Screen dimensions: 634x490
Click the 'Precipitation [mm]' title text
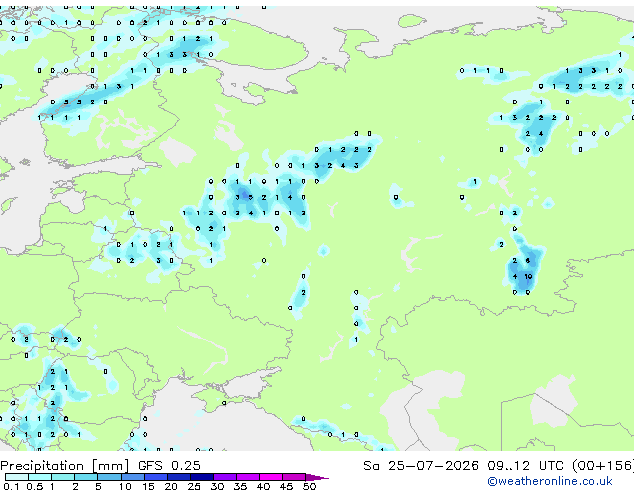[65, 466]
